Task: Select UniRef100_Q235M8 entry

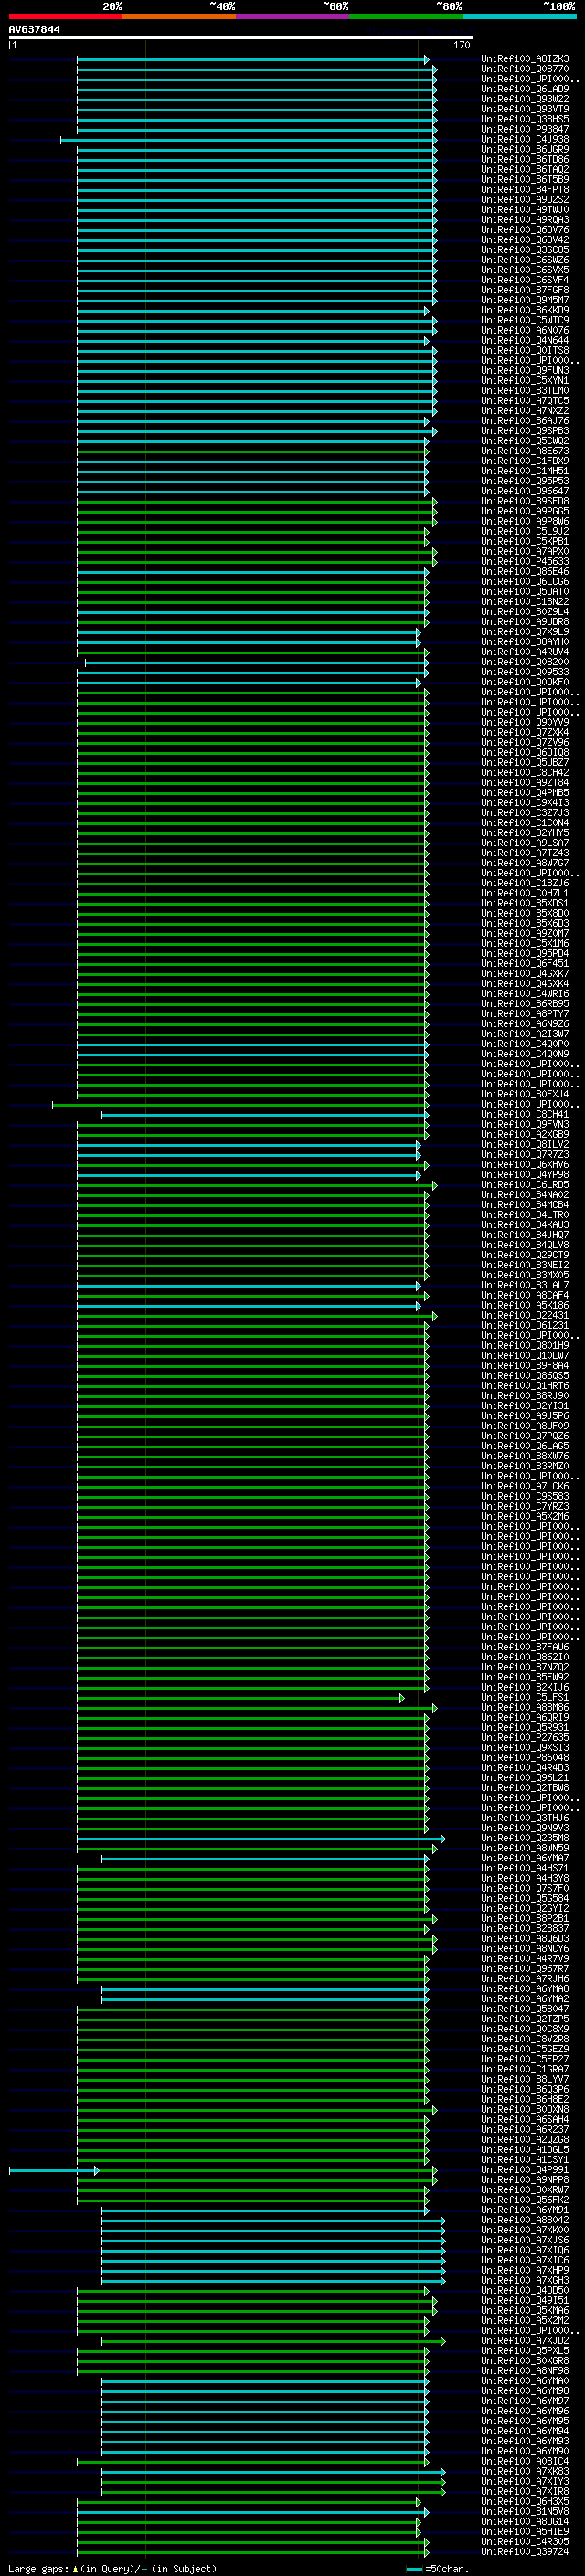Action: tap(525, 1838)
